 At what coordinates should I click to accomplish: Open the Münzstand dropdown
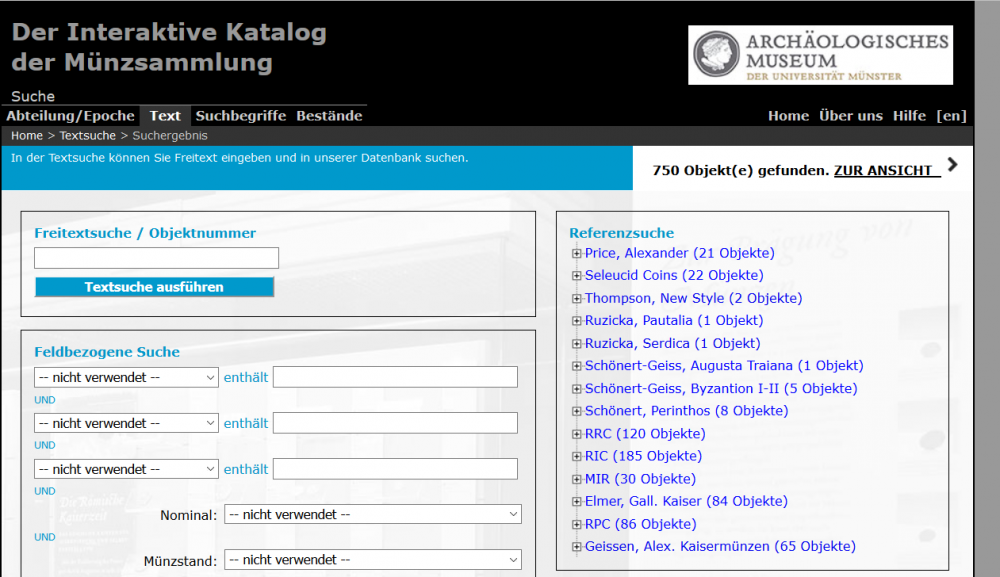pos(372,560)
